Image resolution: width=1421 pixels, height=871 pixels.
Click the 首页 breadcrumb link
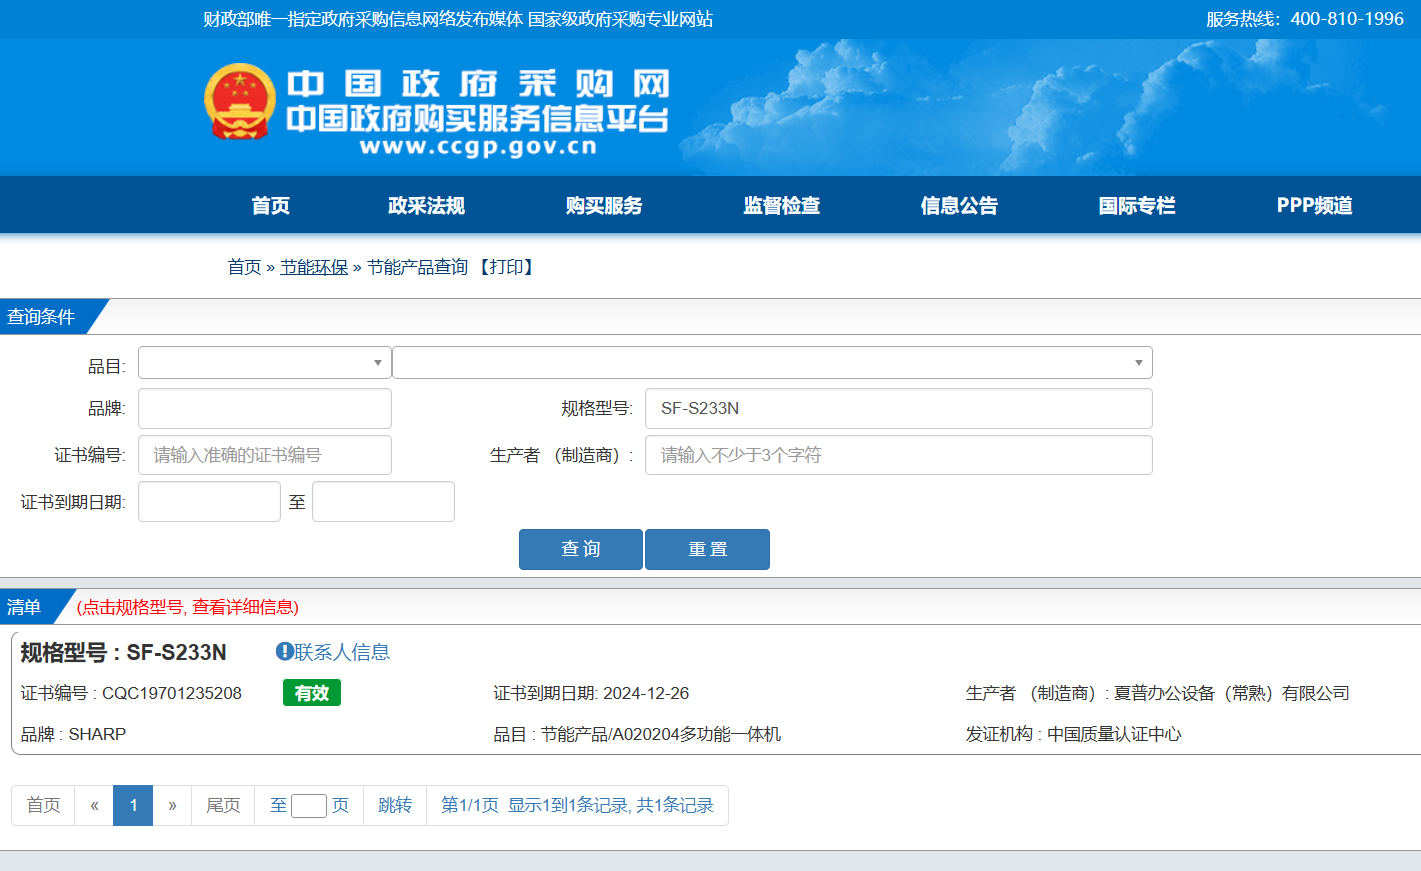coord(244,267)
